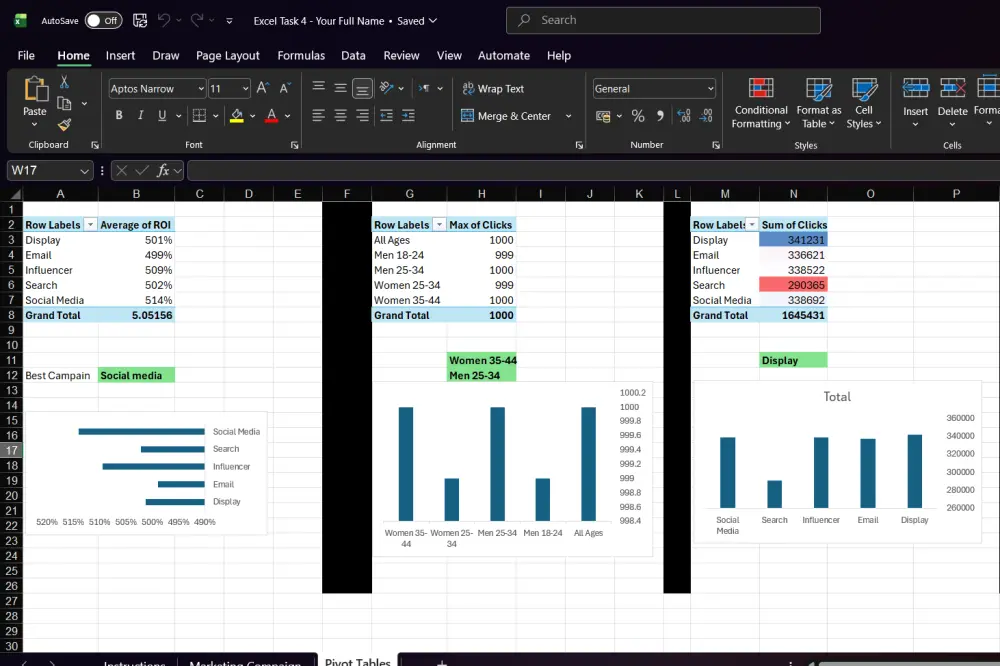Click Decrease Indent icon
The image size is (1000, 666).
(x=386, y=115)
